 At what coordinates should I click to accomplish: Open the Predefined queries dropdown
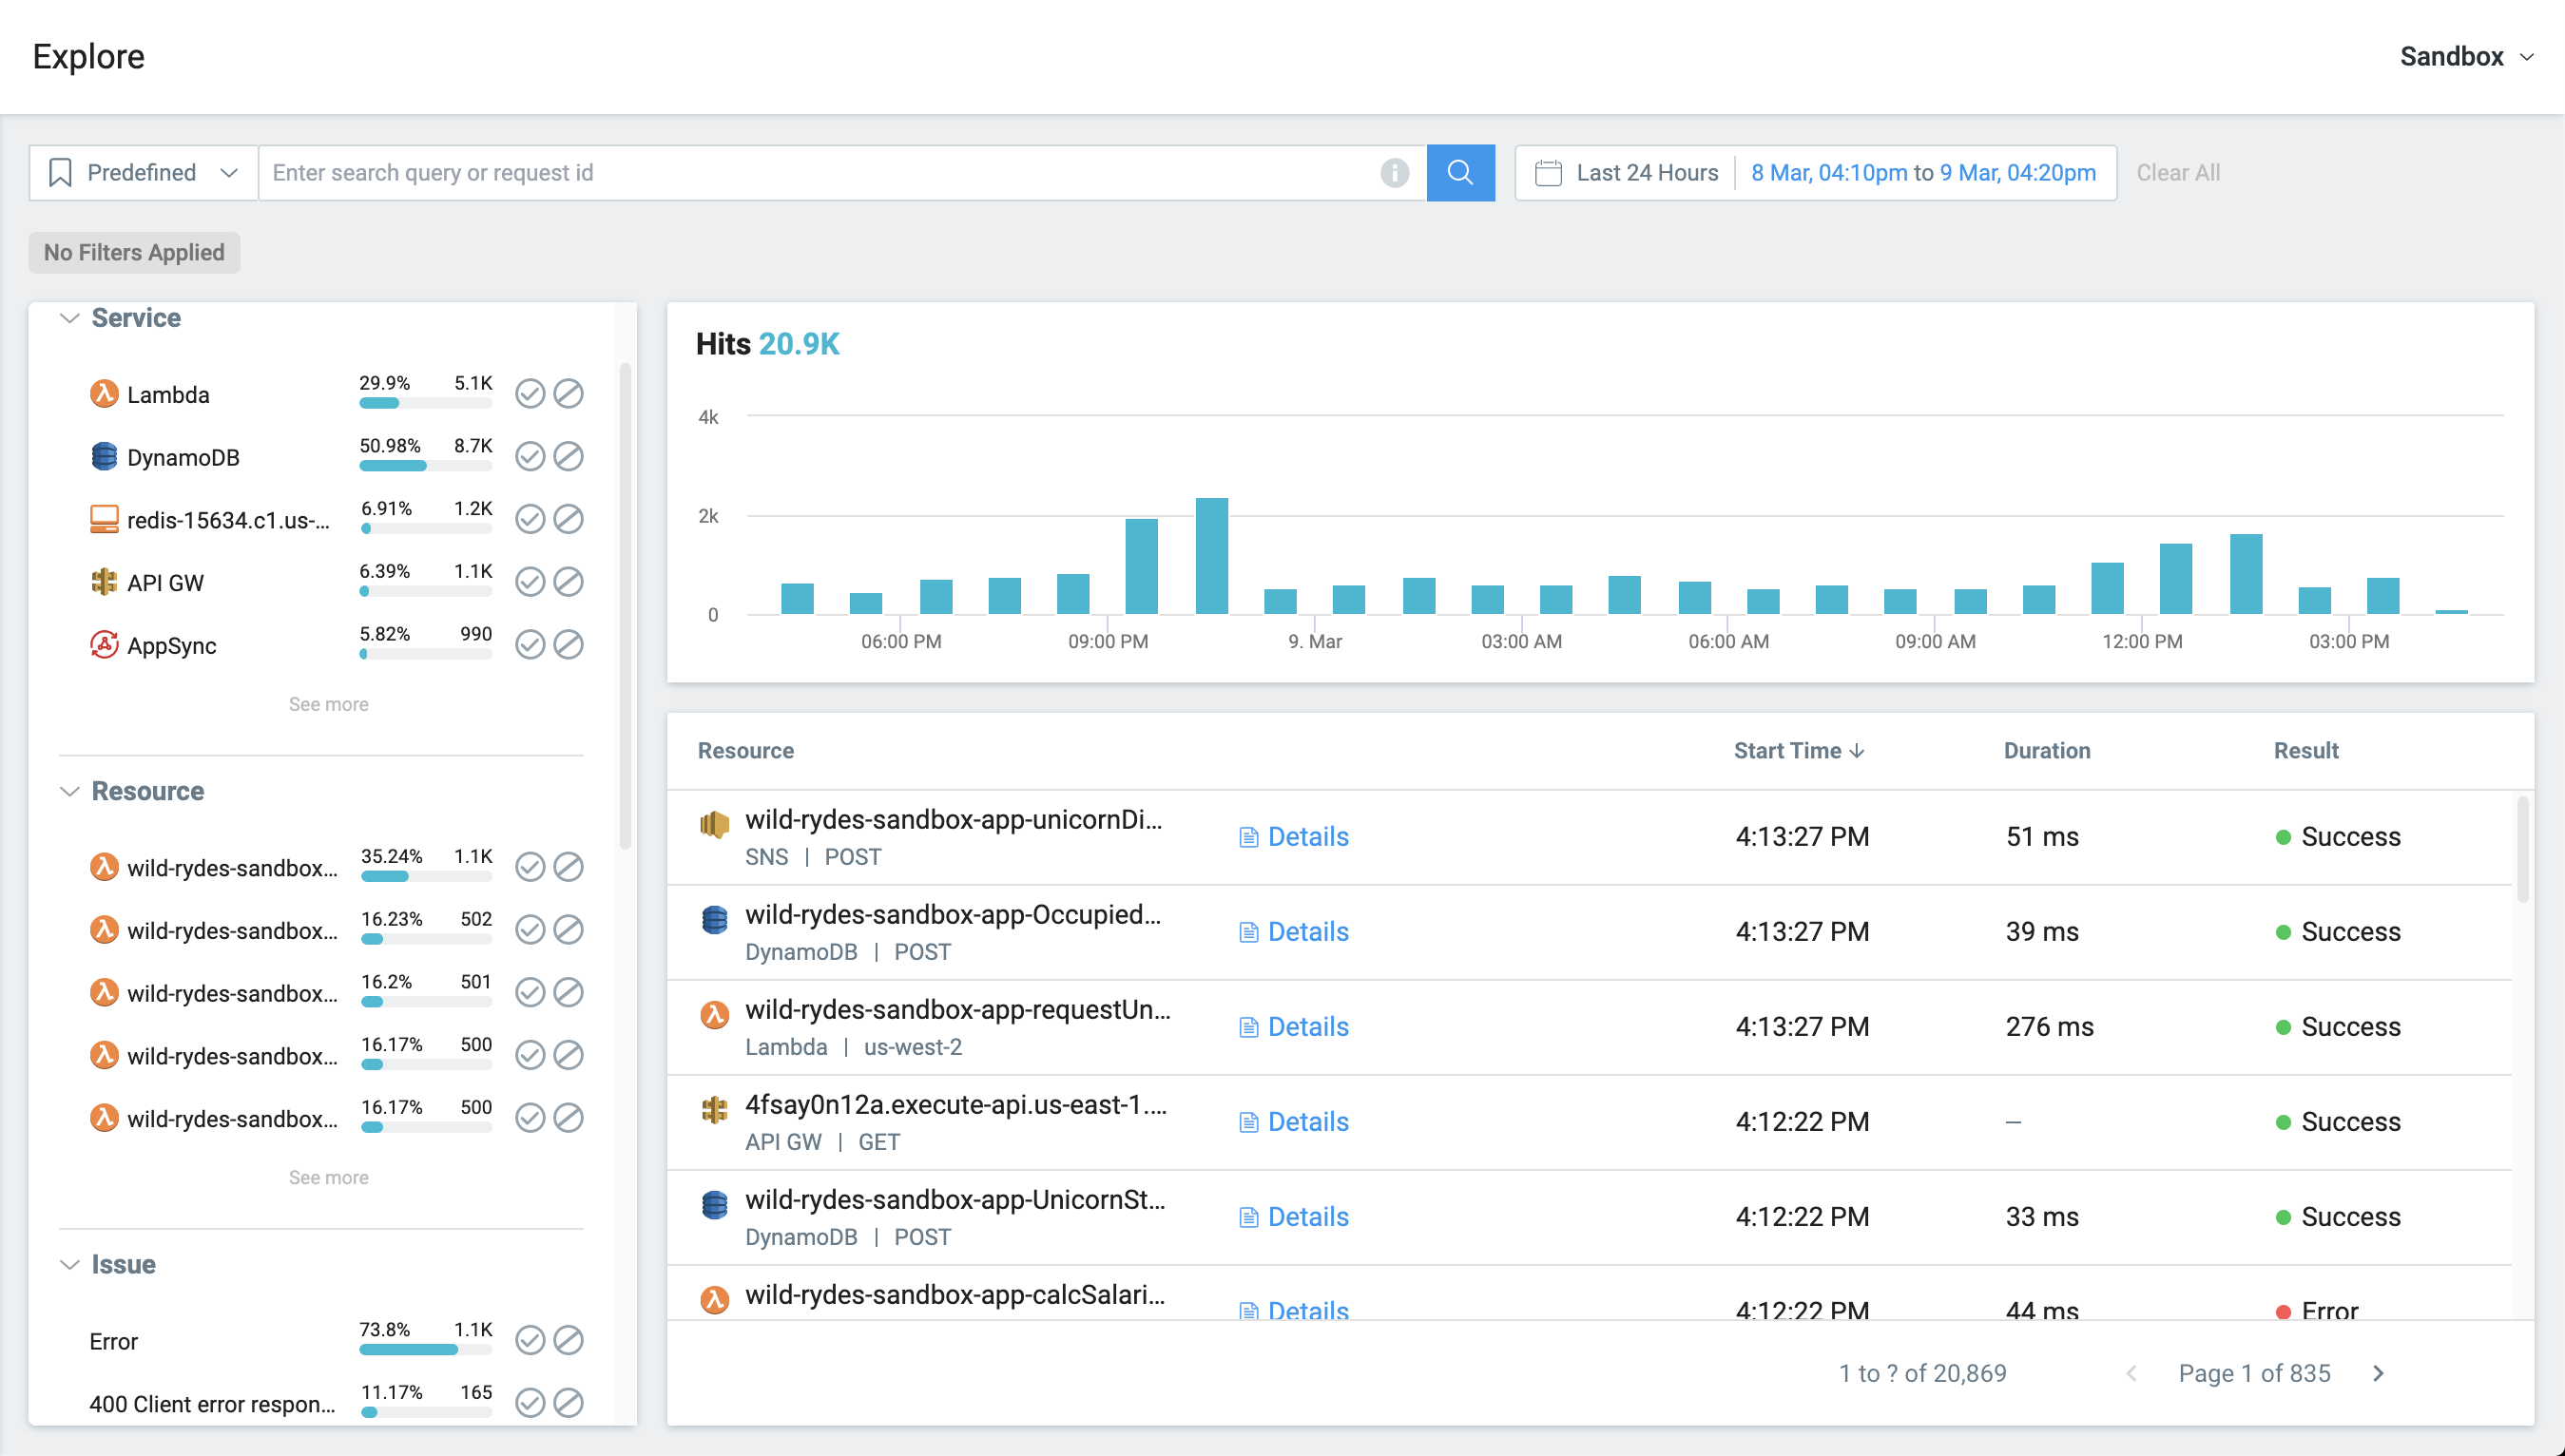tap(144, 173)
